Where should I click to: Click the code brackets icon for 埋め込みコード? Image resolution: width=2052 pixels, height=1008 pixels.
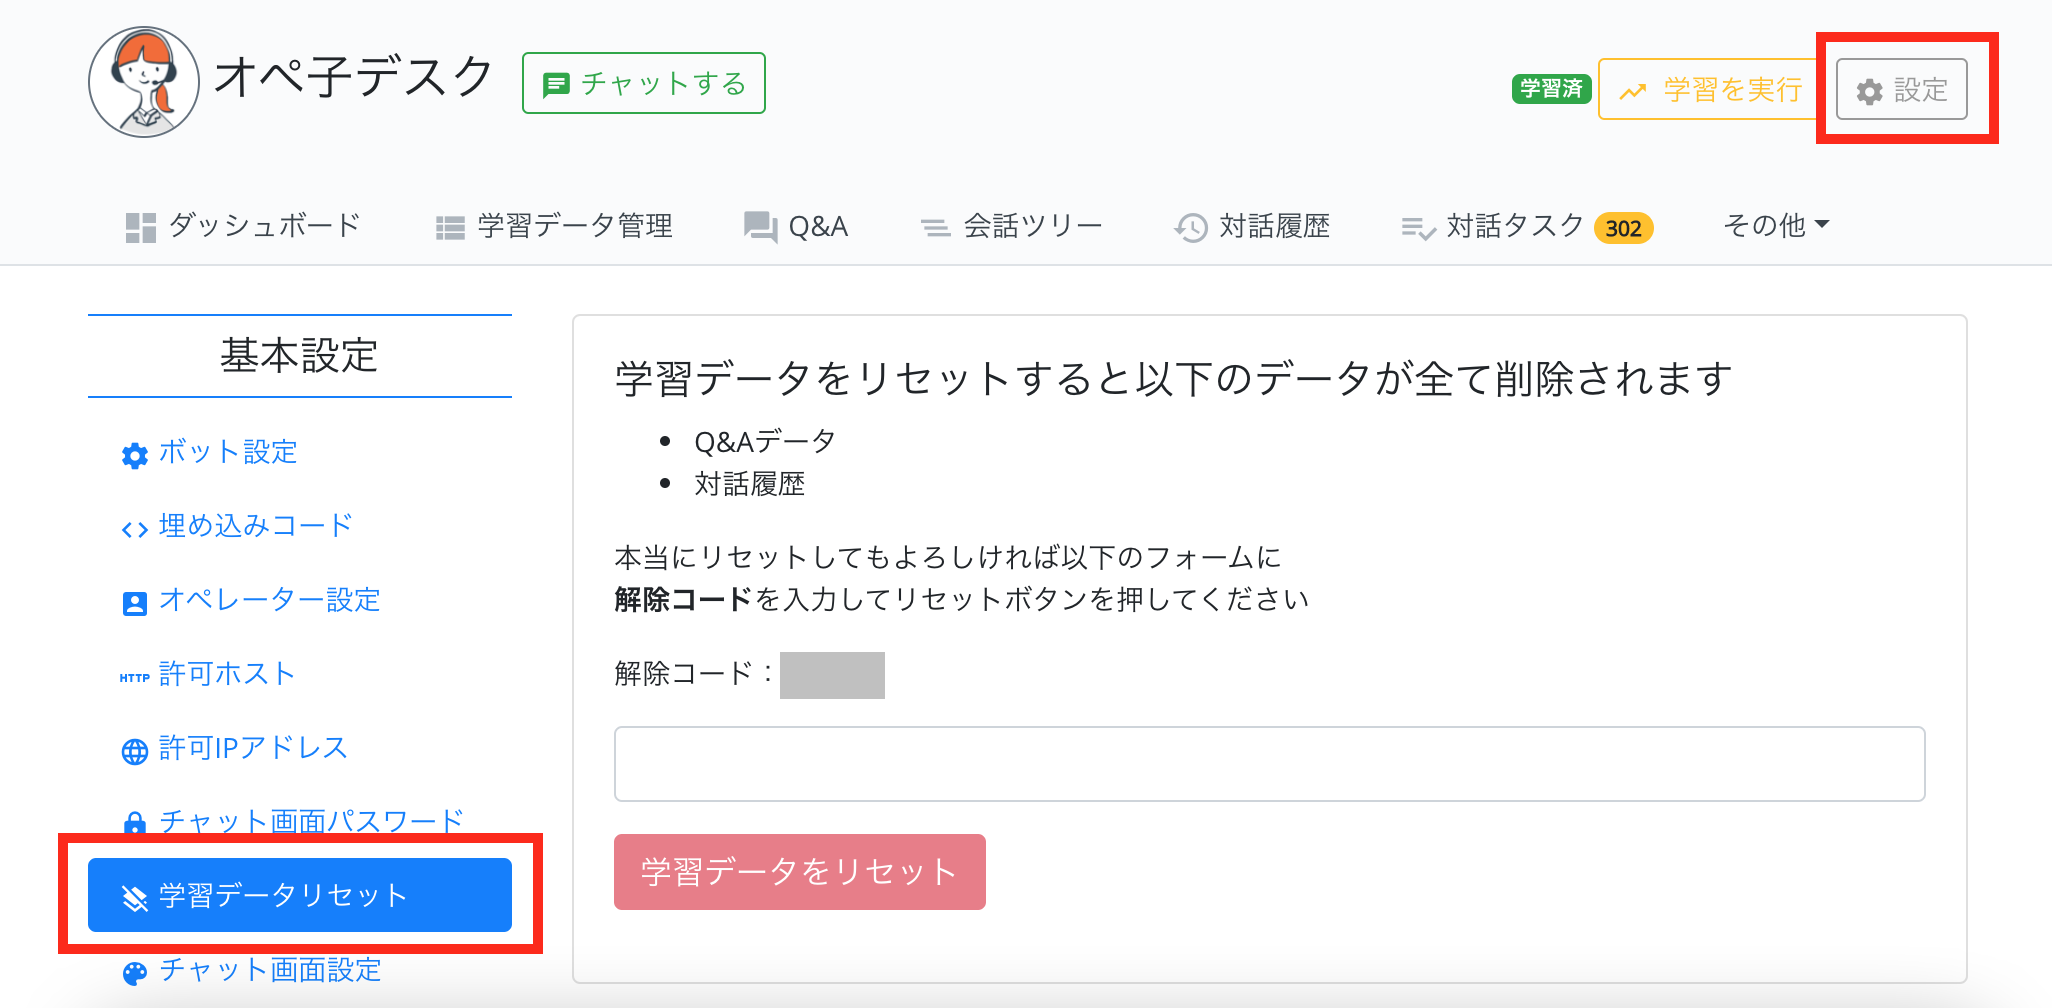pos(135,529)
